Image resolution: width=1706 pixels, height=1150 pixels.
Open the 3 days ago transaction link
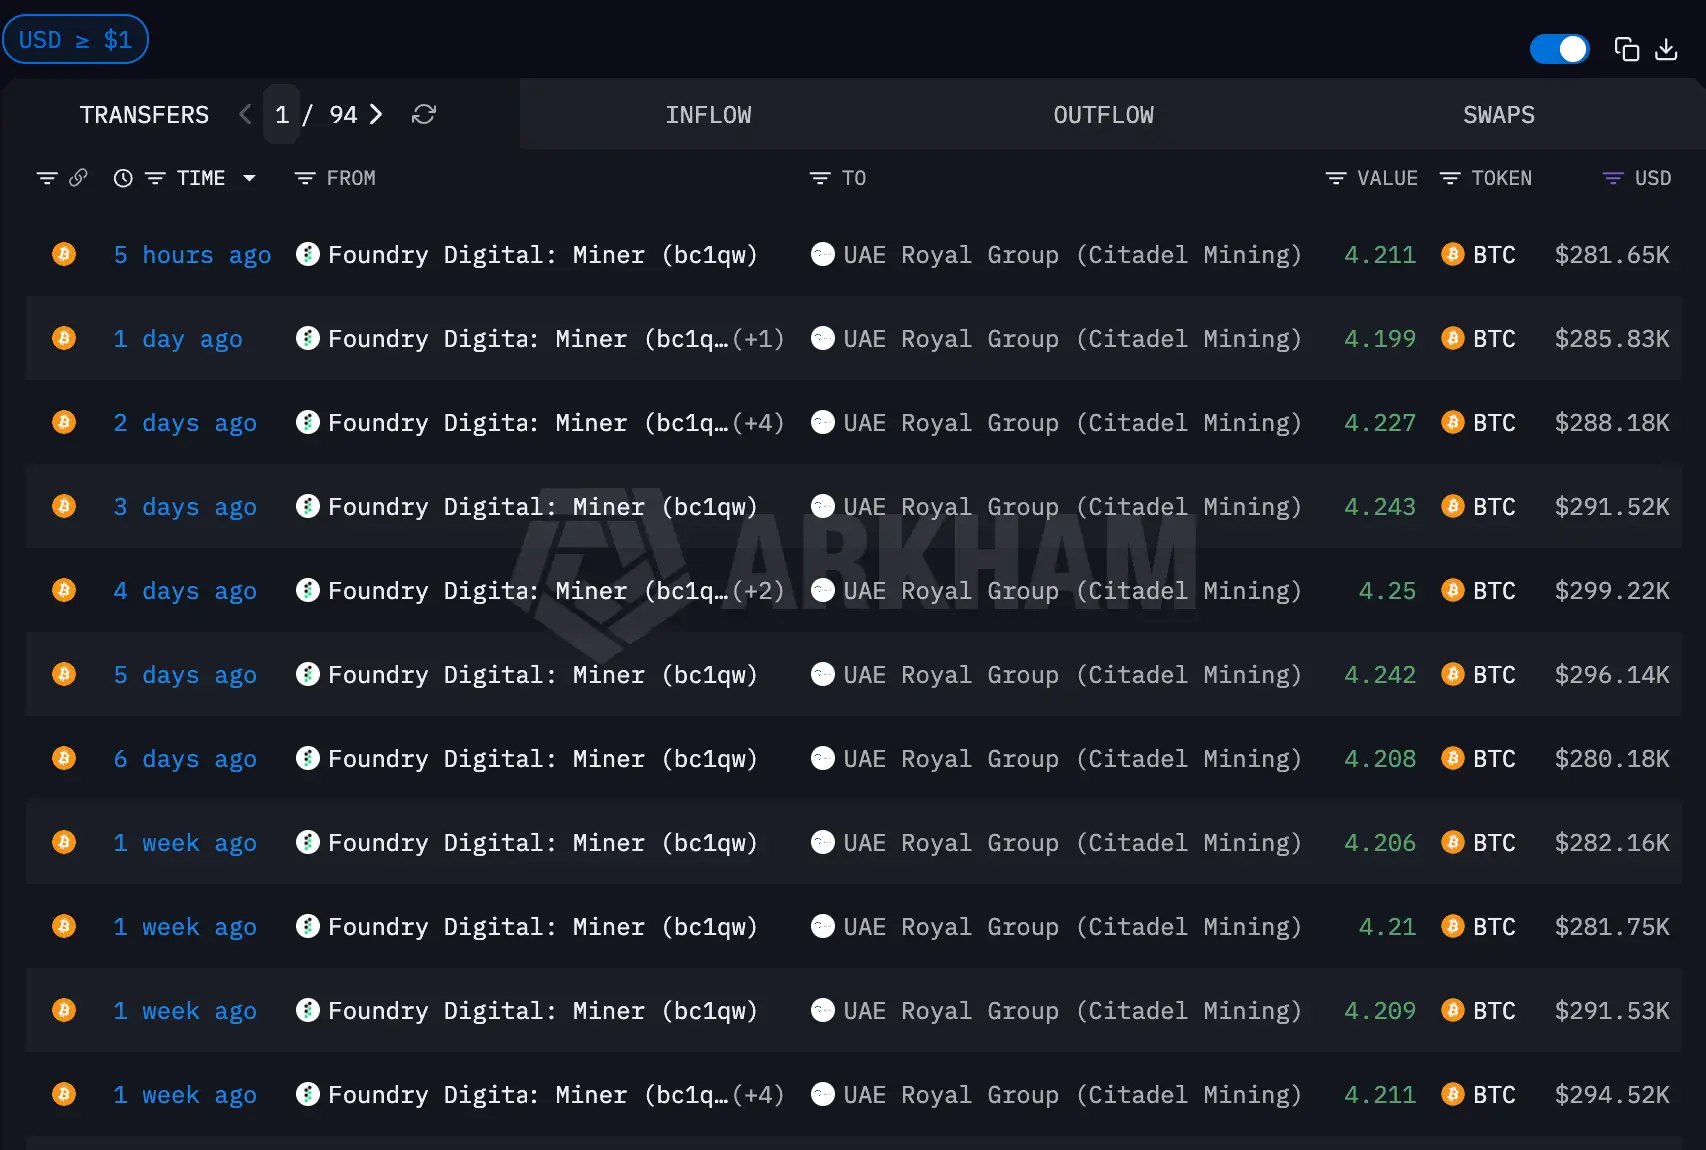[185, 507]
